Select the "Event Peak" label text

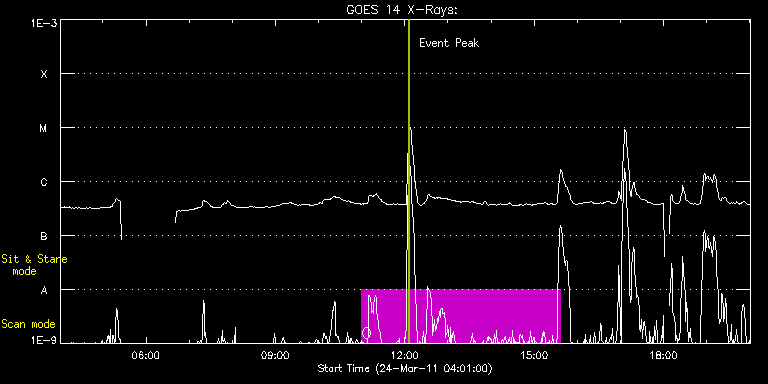[449, 43]
